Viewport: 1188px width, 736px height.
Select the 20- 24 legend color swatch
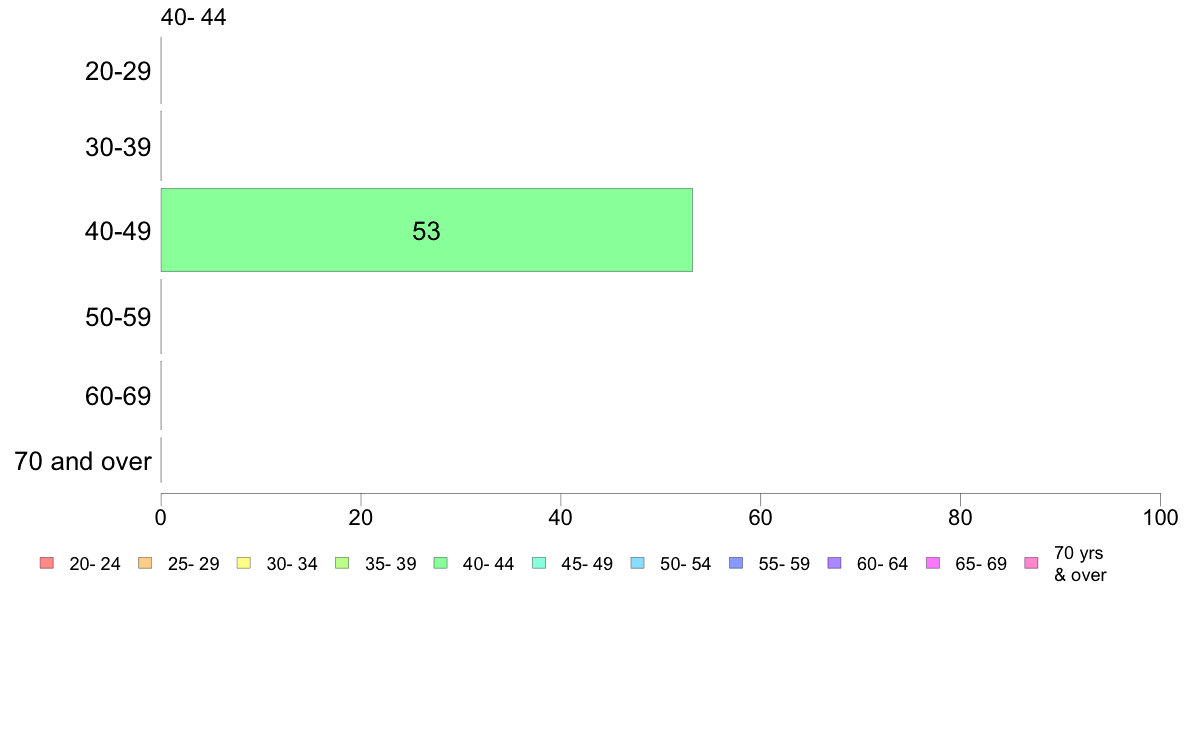[x=47, y=563]
